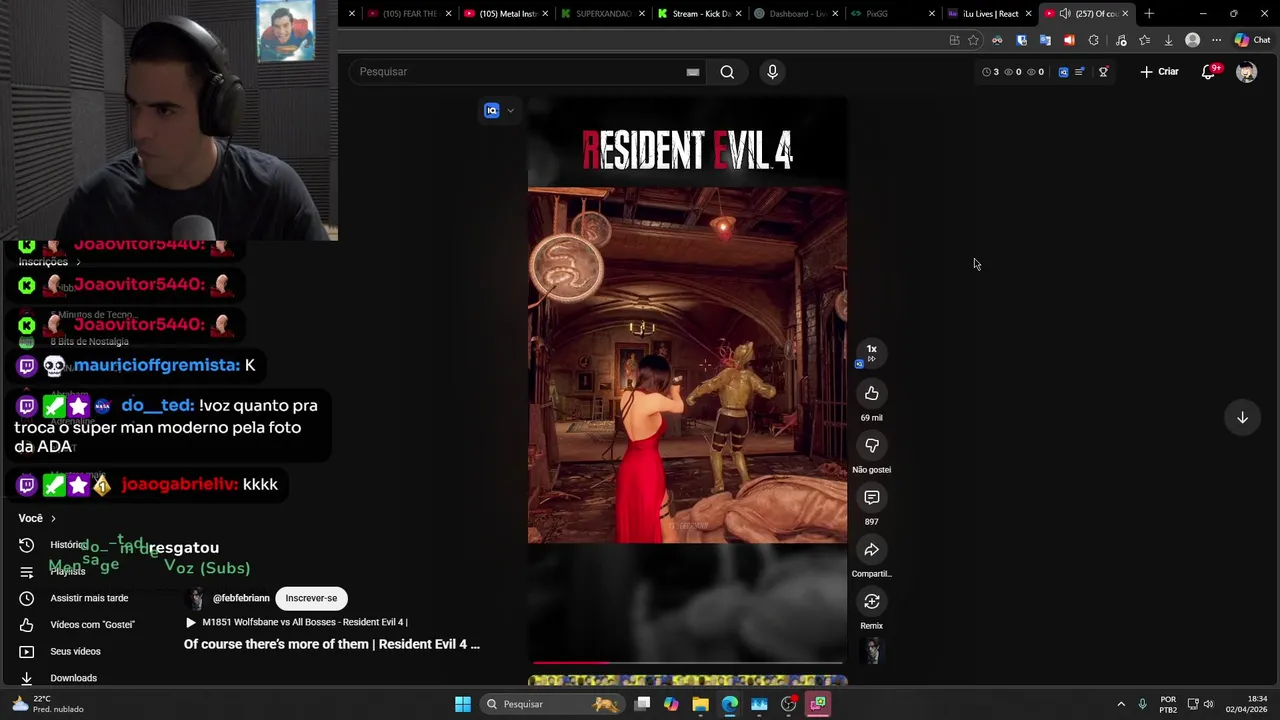This screenshot has width=1280, height=720.
Task: Open a new browser tab
Action: coord(1149,14)
